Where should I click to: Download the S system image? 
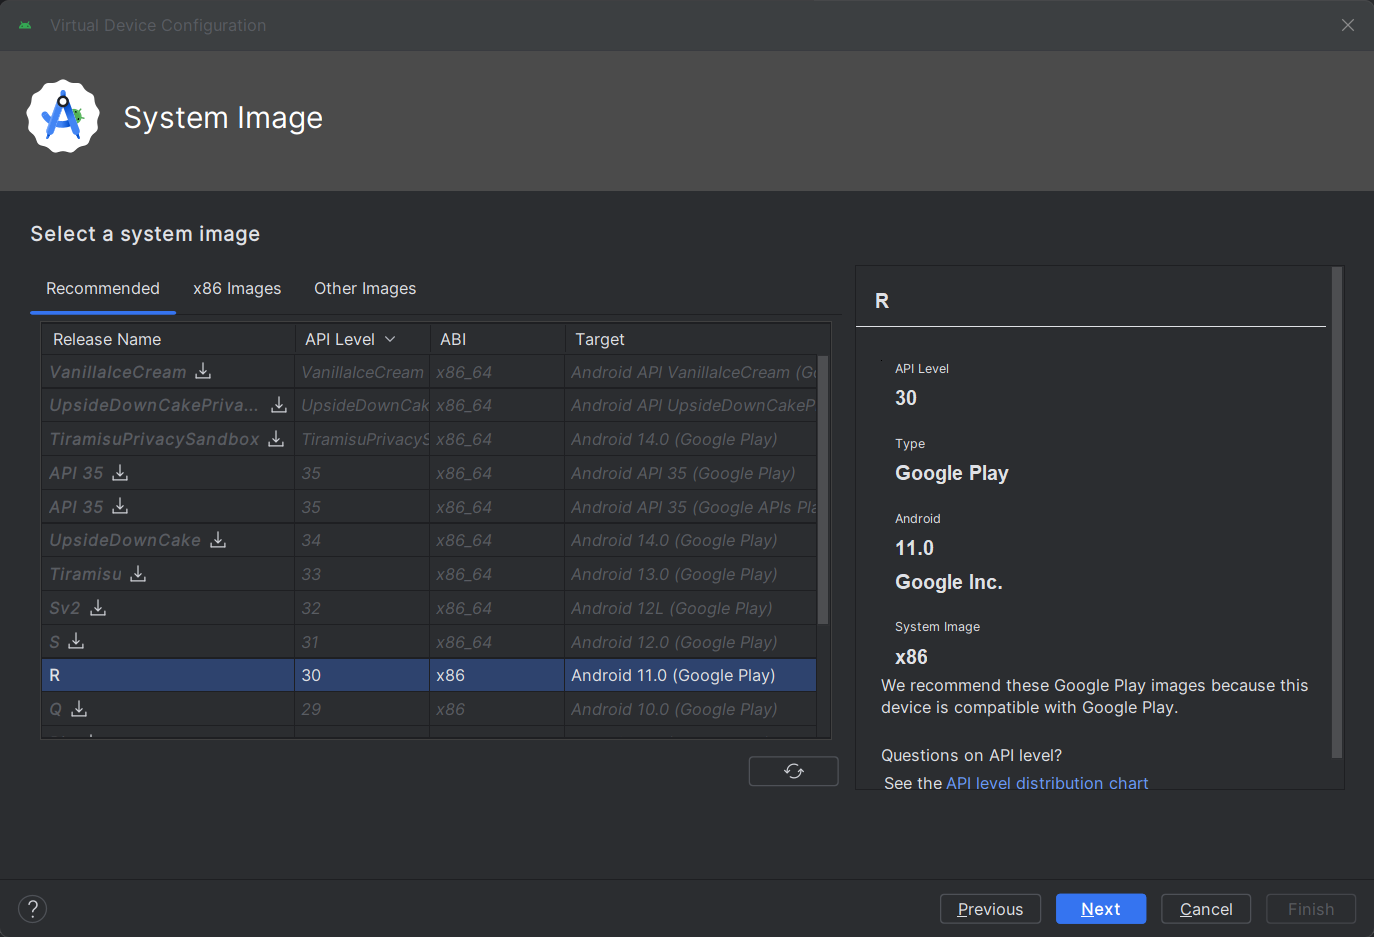[x=76, y=641]
